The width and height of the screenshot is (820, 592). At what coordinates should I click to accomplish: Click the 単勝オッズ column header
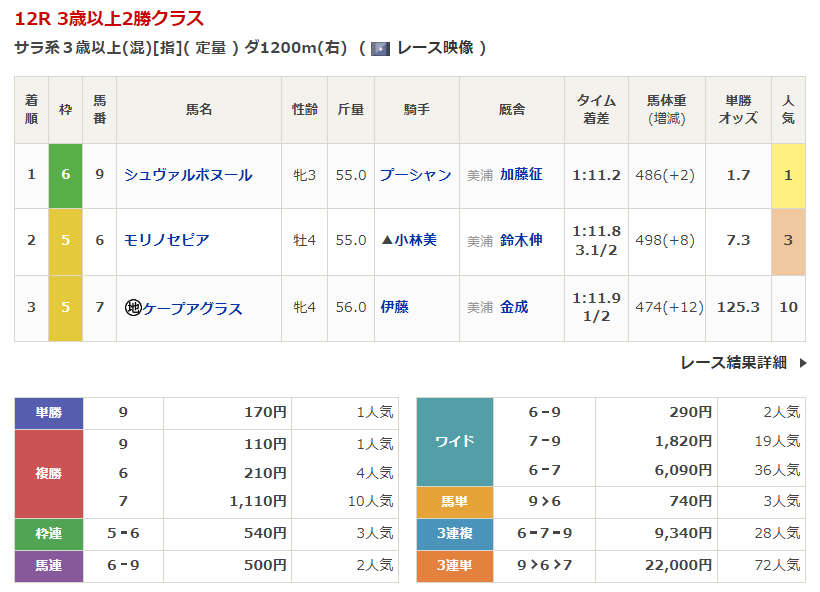738,109
